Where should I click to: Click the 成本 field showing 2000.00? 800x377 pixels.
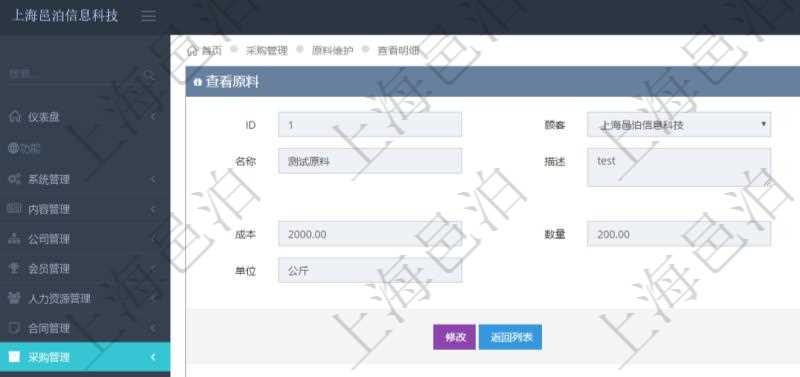[370, 234]
